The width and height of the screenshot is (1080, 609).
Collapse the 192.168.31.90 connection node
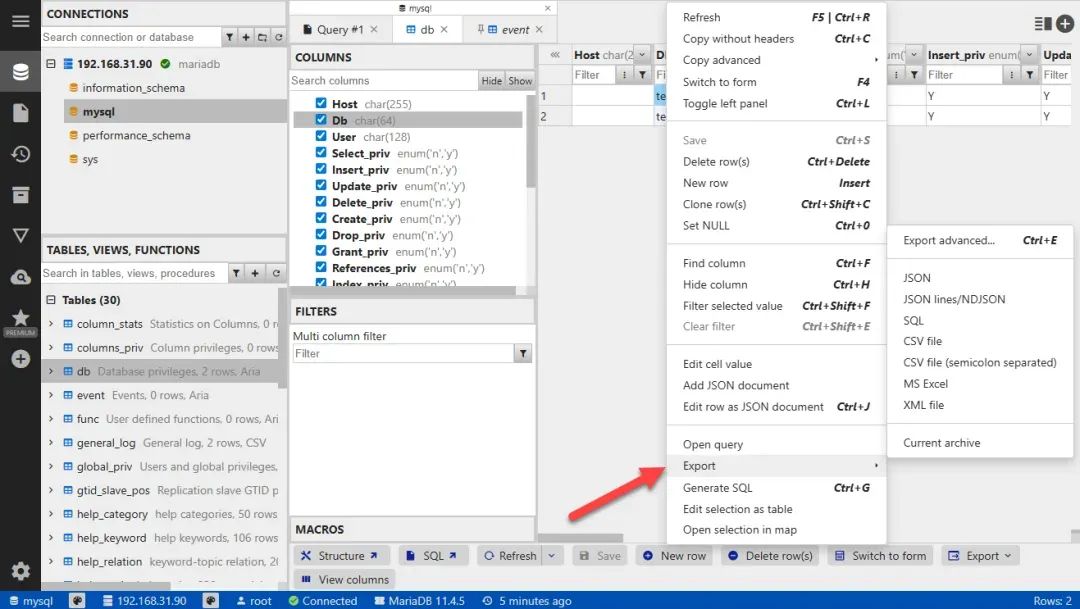point(52,64)
